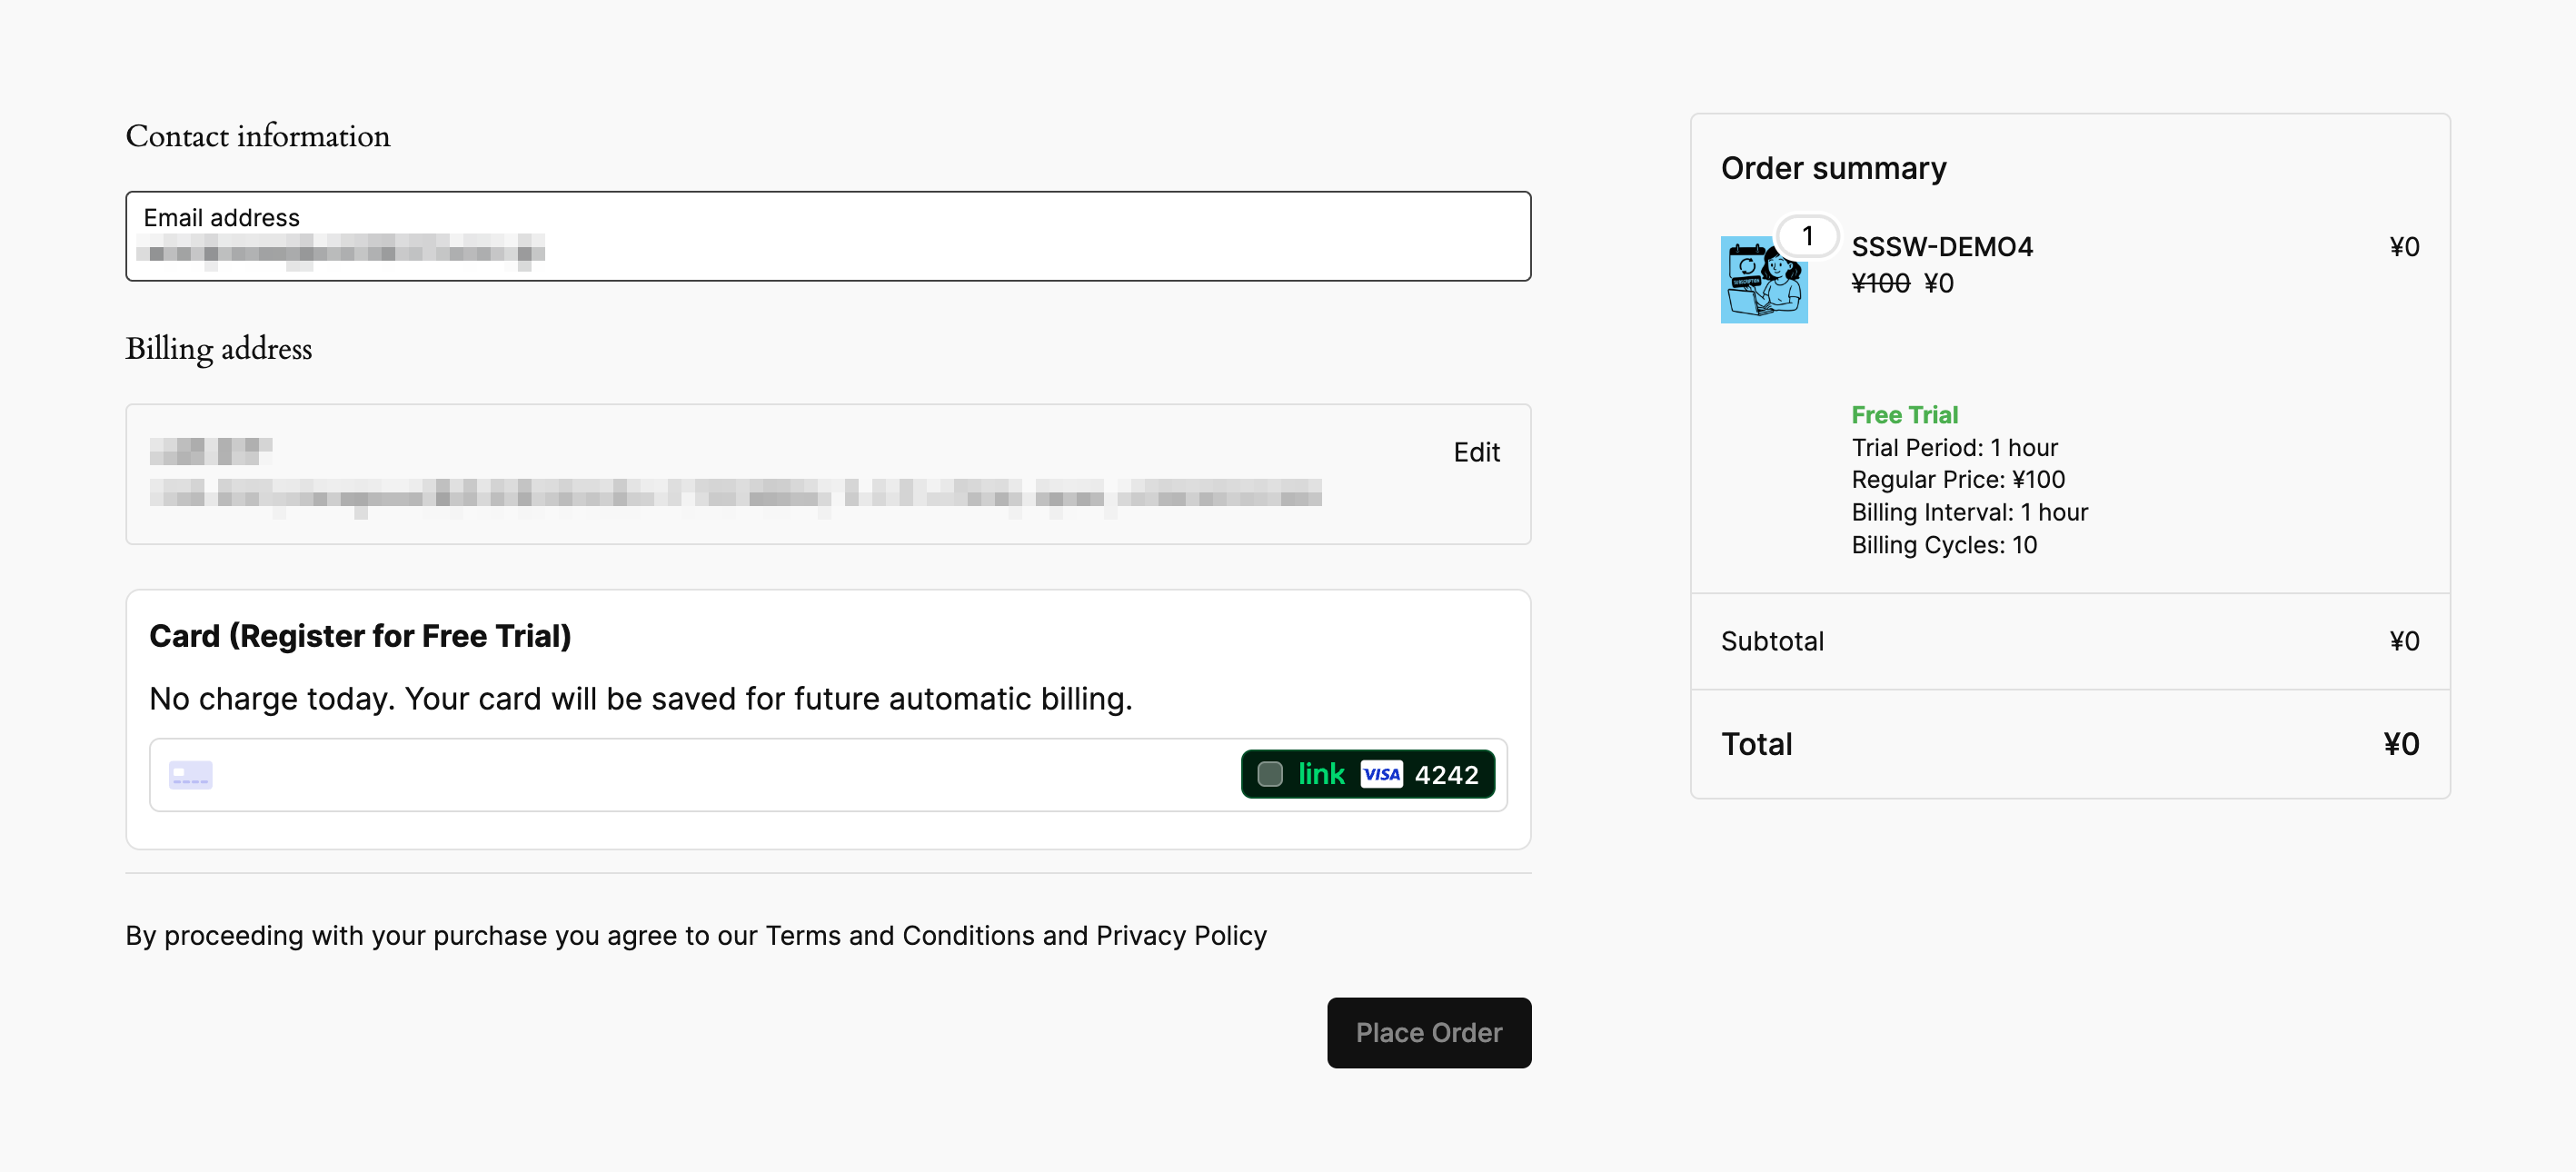Click into the card number input

pos(700,775)
